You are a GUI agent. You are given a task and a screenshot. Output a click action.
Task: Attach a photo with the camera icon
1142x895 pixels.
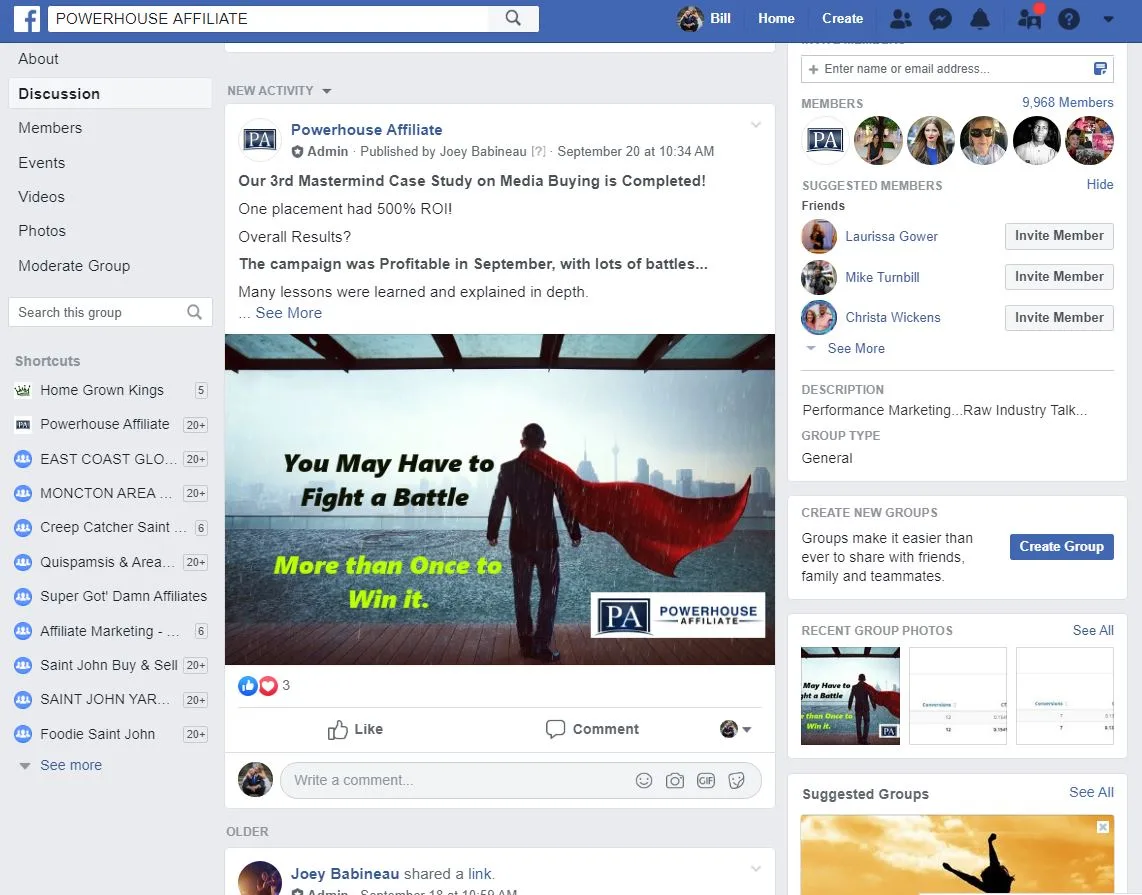[x=675, y=781]
